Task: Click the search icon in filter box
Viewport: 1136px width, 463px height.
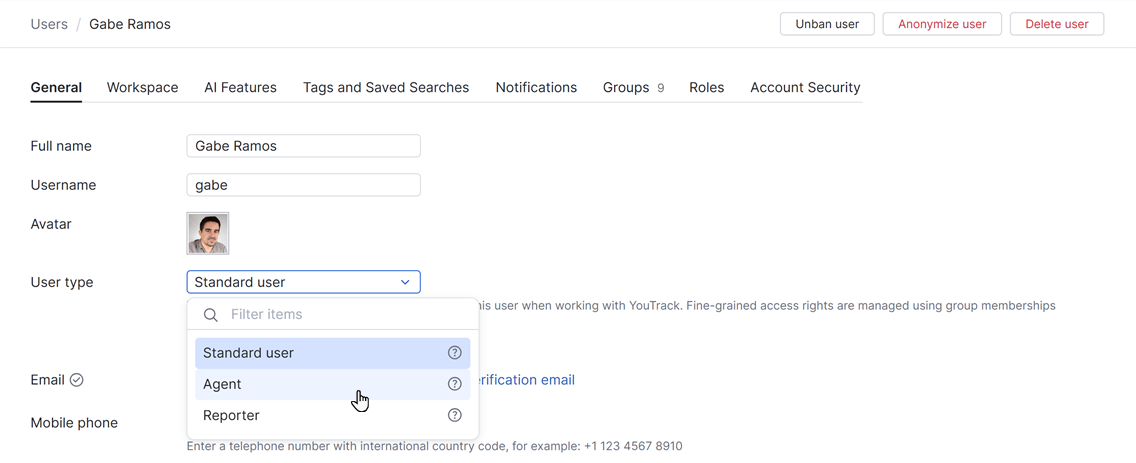Action: tap(211, 315)
